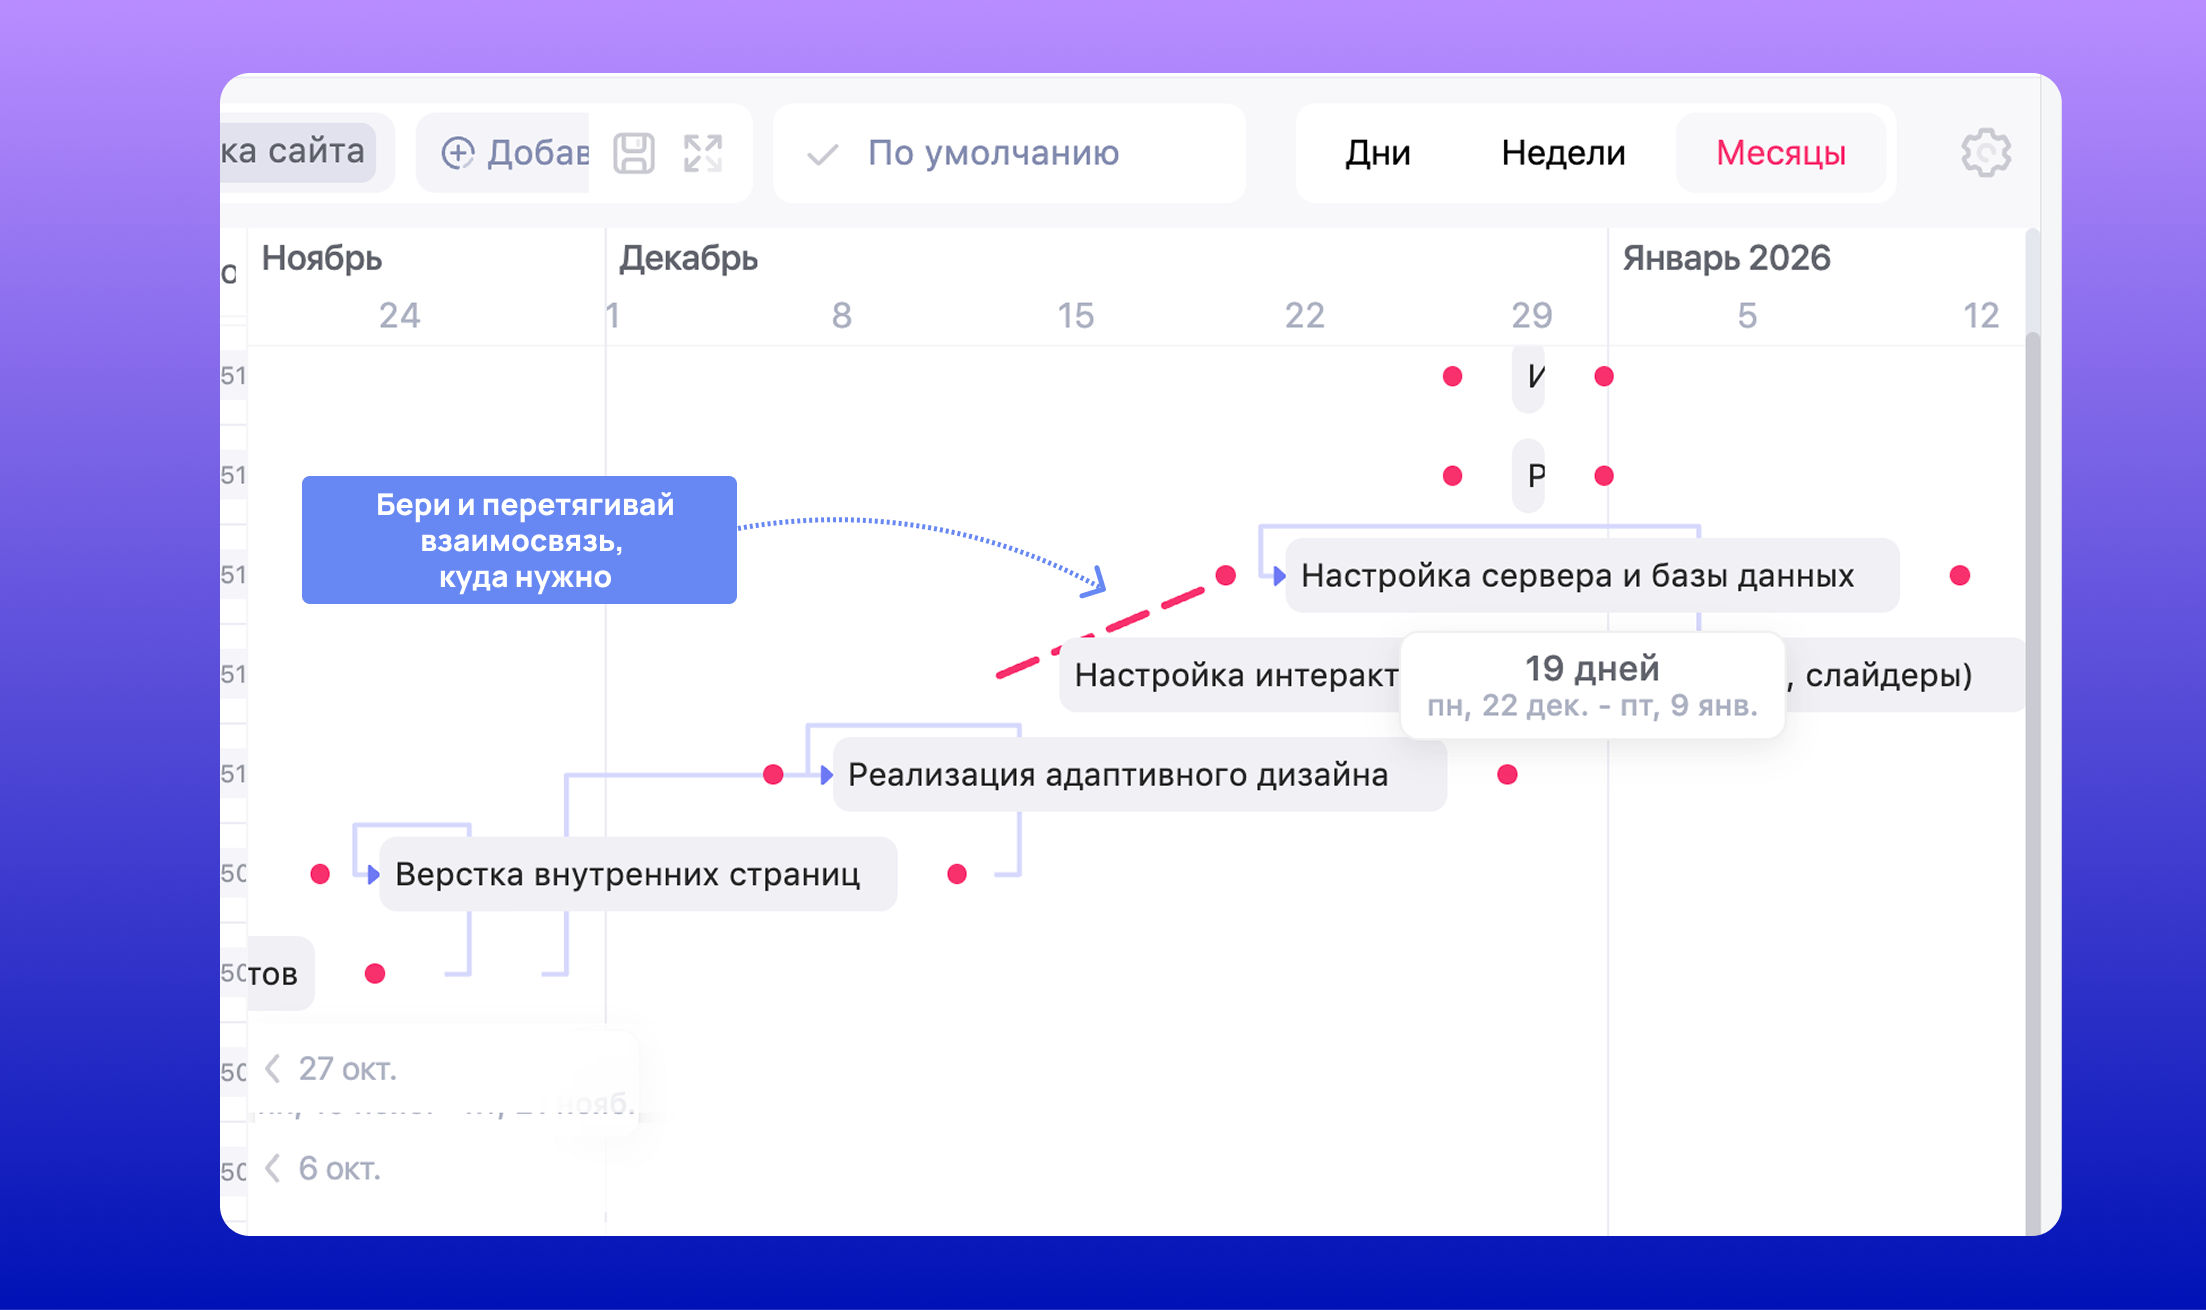Click the plus circle Добавить icon

pyautogui.click(x=458, y=153)
